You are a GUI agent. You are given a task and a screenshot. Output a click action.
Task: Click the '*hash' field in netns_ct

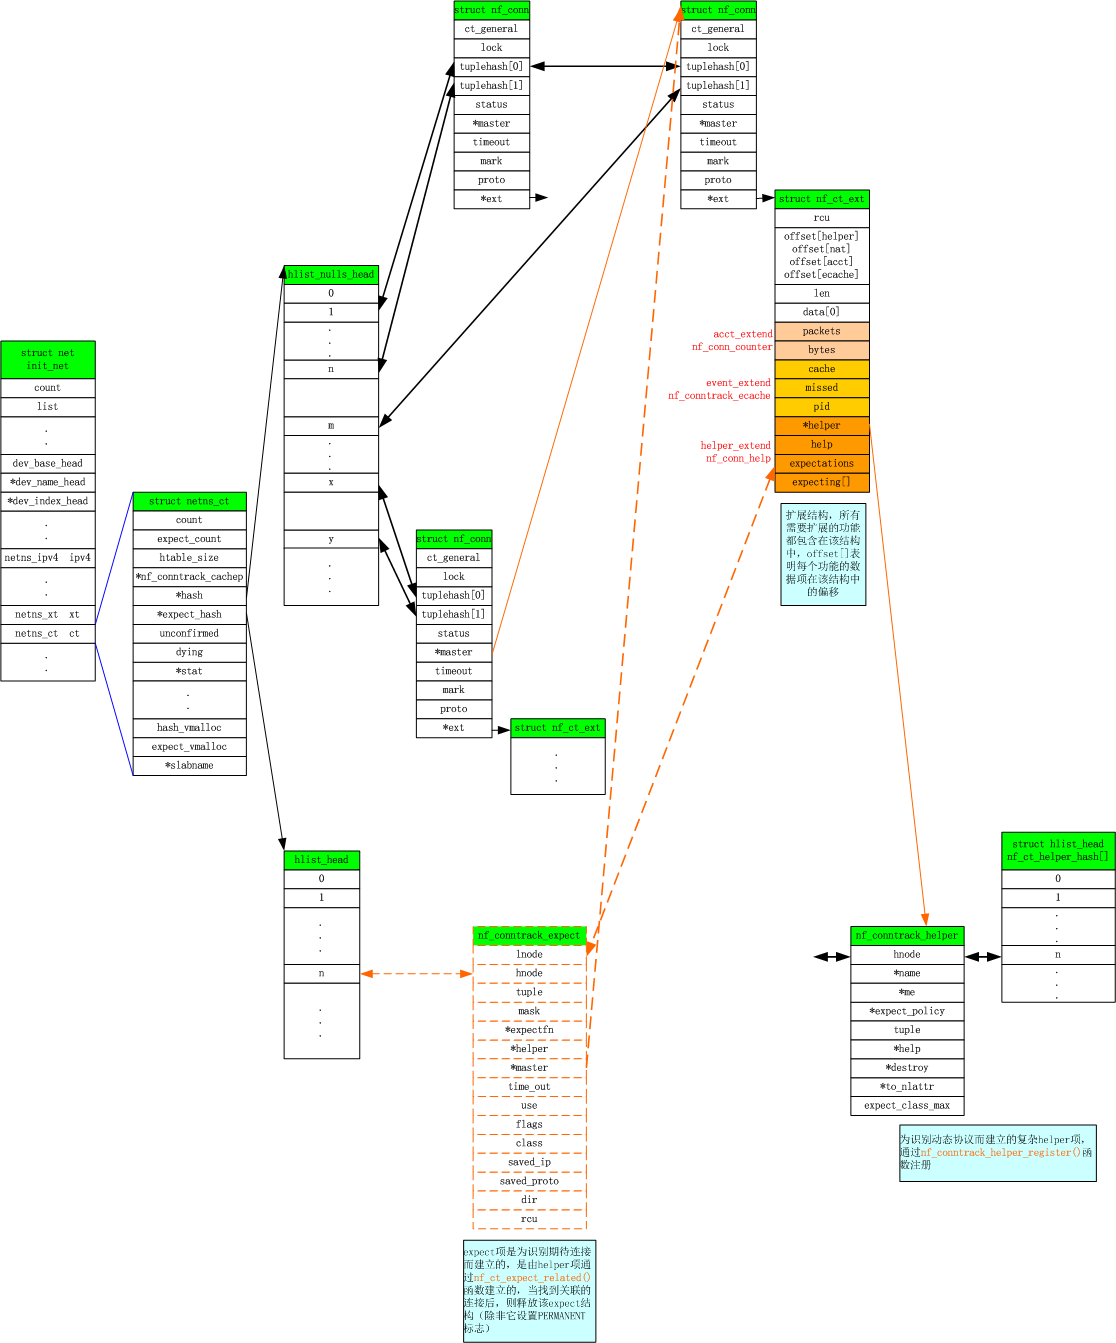pyautogui.click(x=190, y=596)
